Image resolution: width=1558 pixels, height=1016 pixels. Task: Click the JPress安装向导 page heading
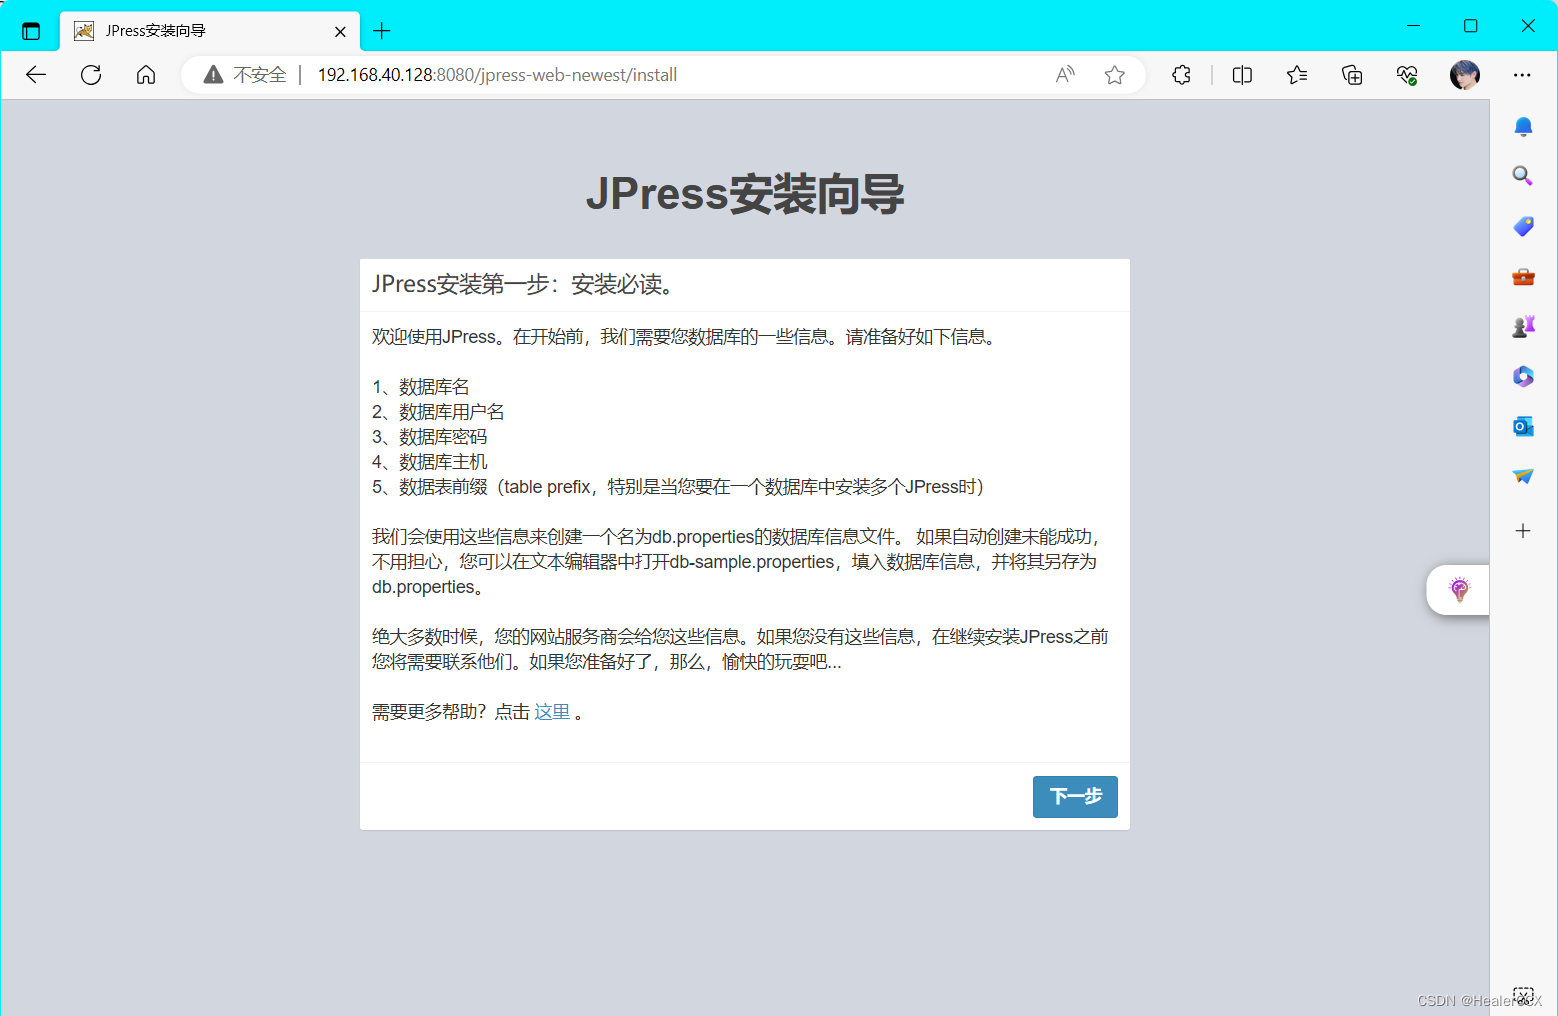pos(745,194)
